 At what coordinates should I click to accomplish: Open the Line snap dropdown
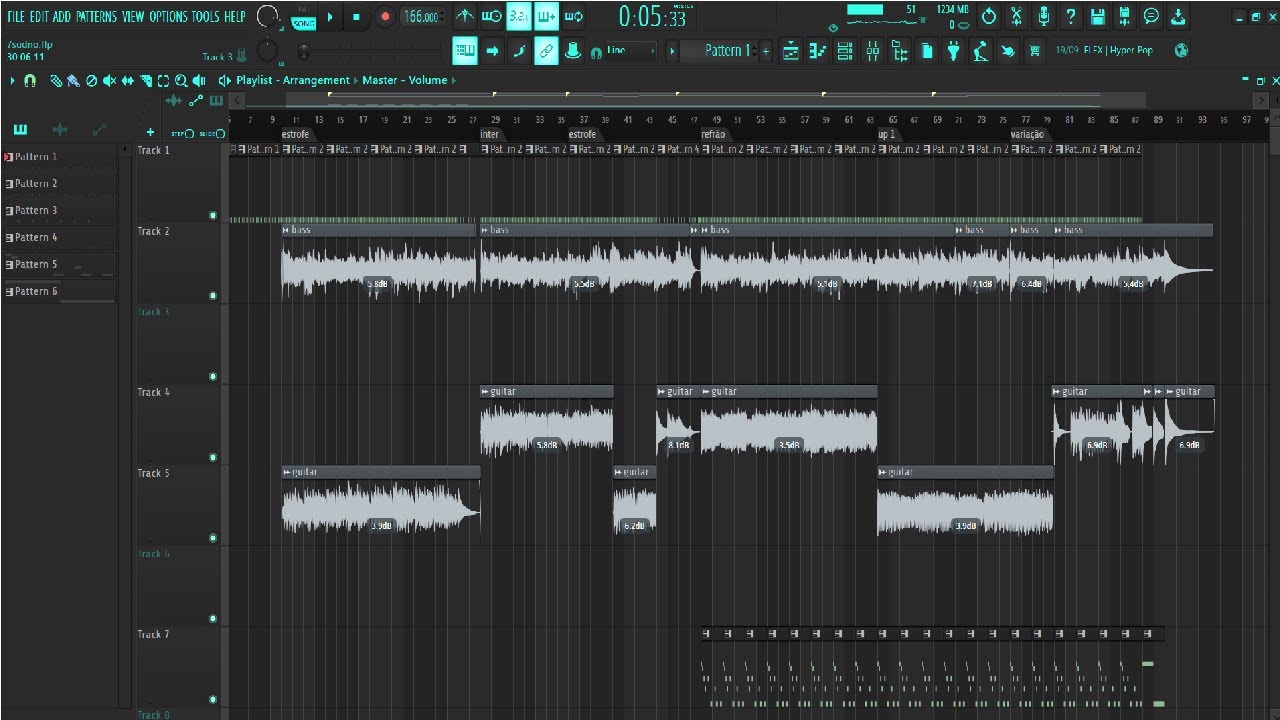(631, 51)
